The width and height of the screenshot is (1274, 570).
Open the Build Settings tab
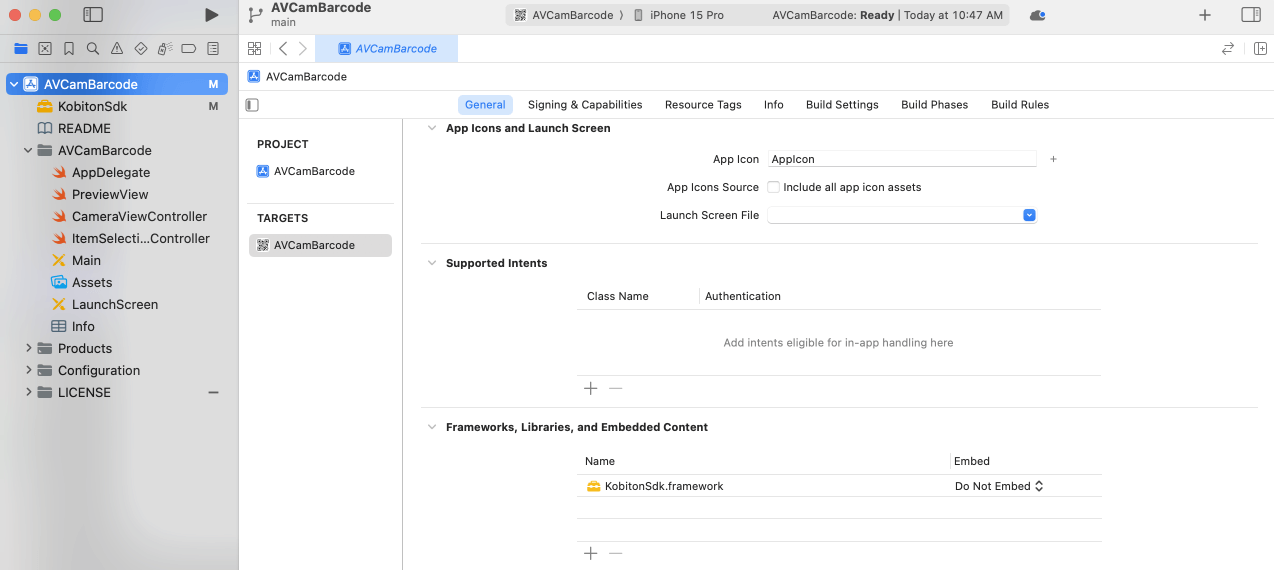(842, 104)
